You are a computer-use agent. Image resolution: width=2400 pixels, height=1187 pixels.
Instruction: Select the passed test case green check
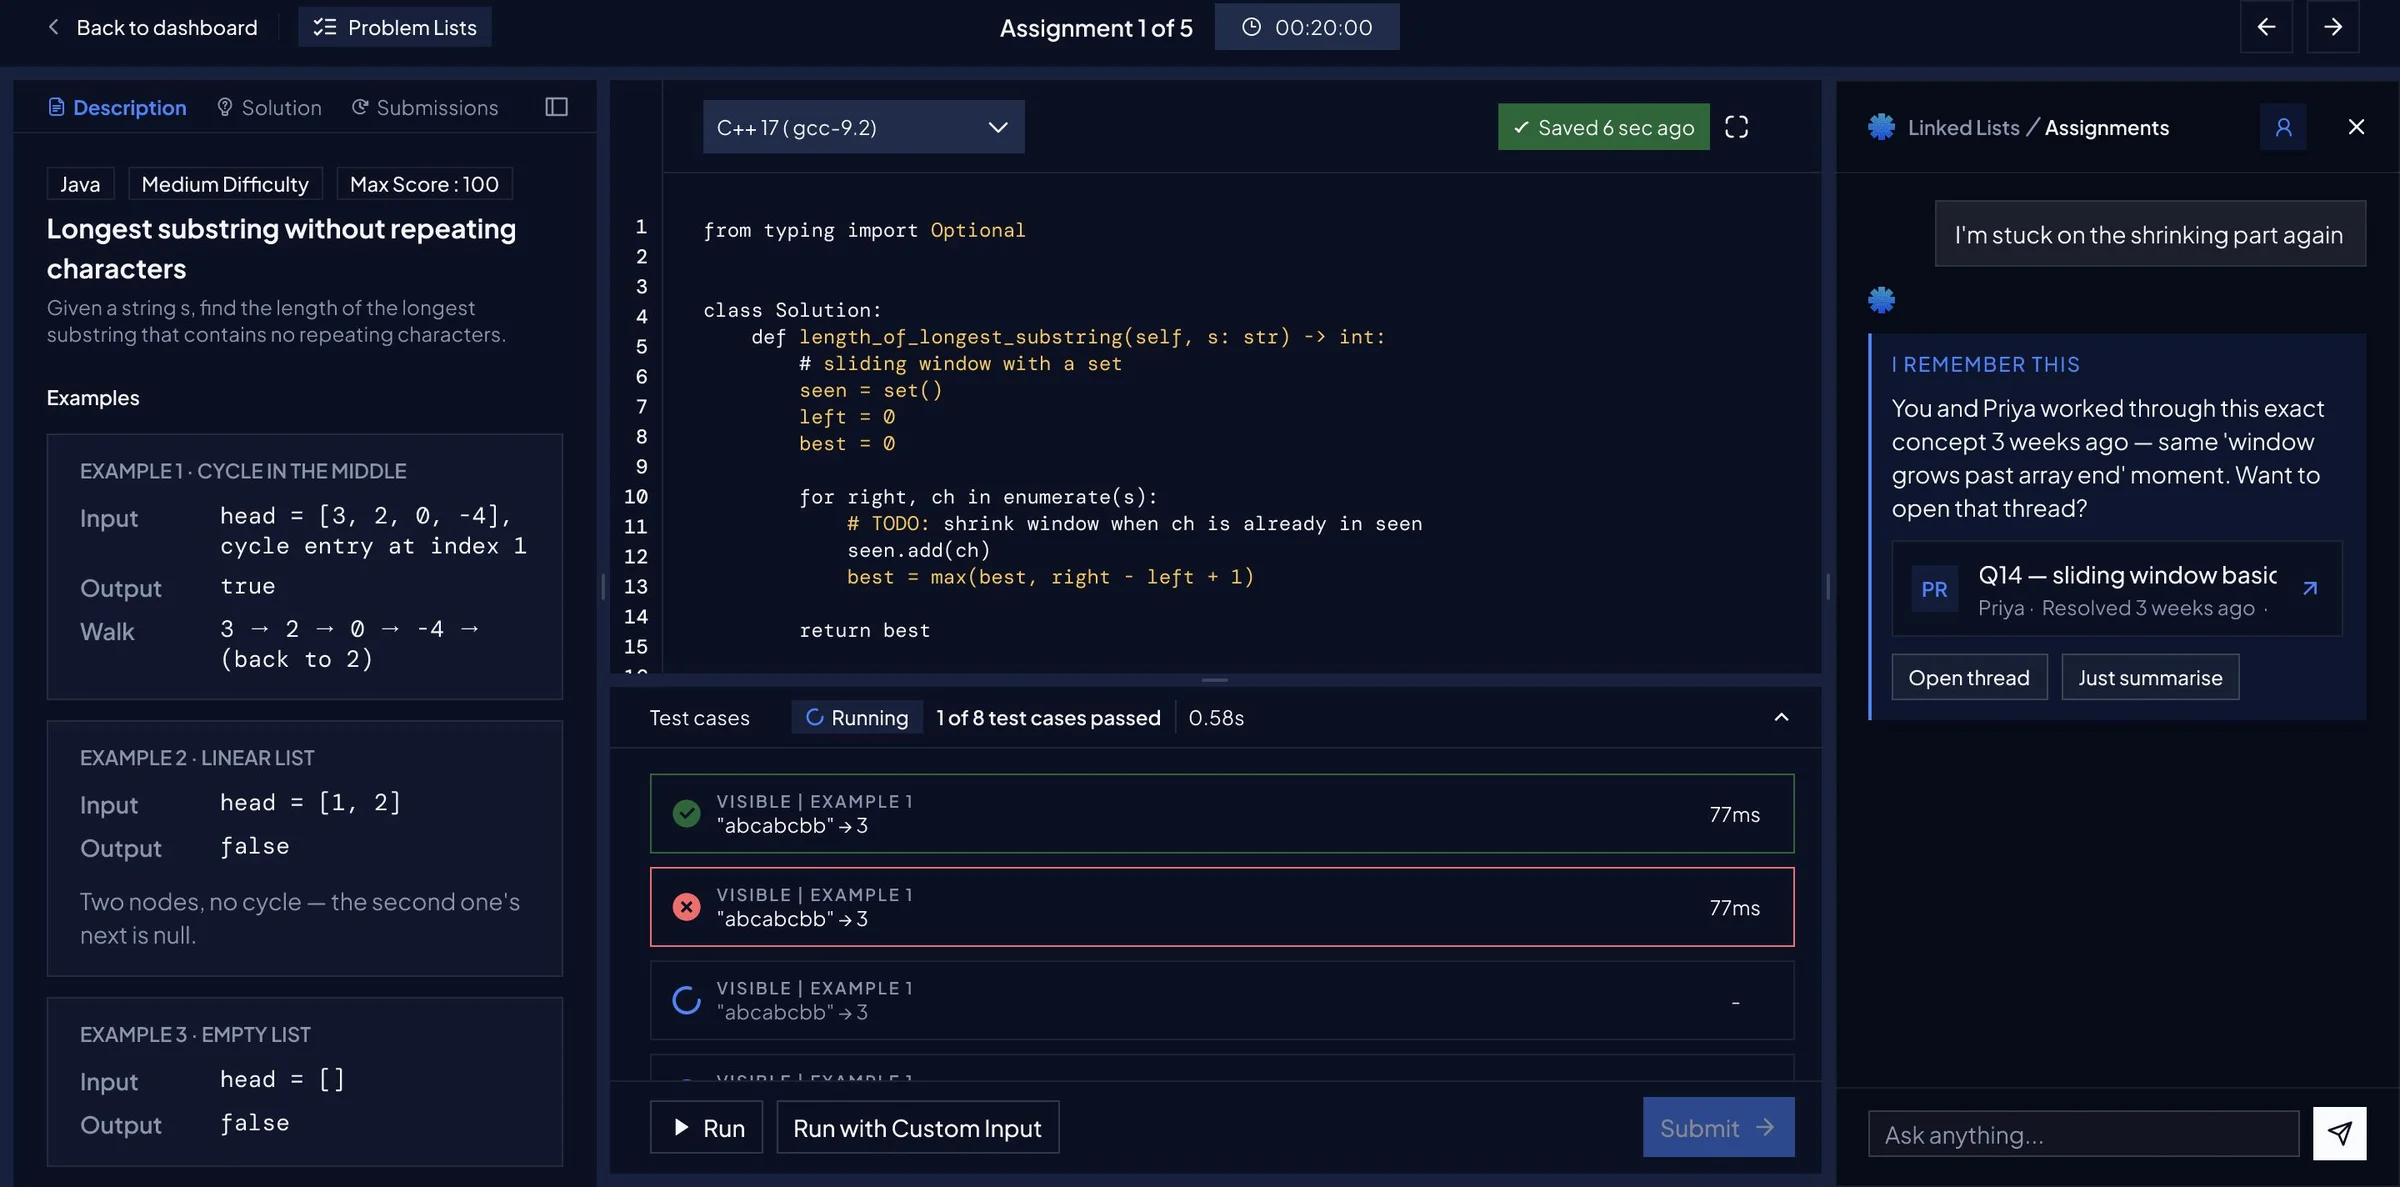click(686, 813)
